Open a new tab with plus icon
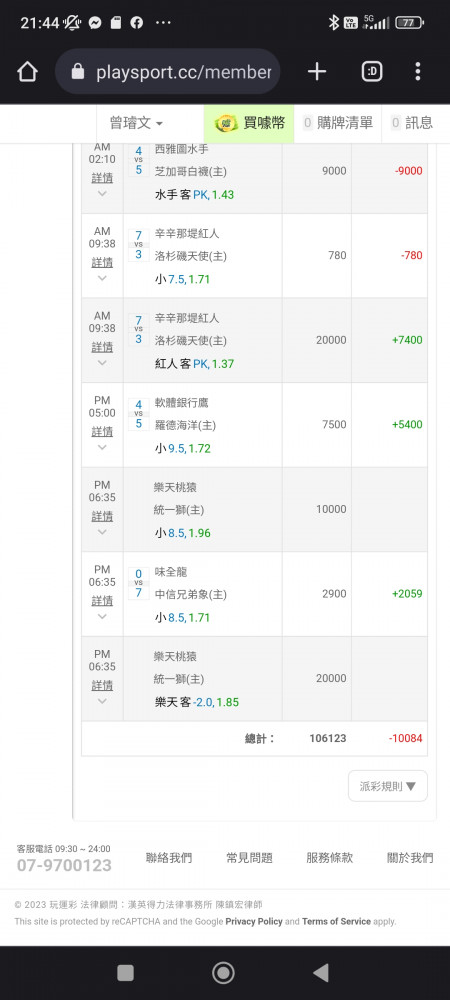450x1000 pixels. [x=317, y=72]
